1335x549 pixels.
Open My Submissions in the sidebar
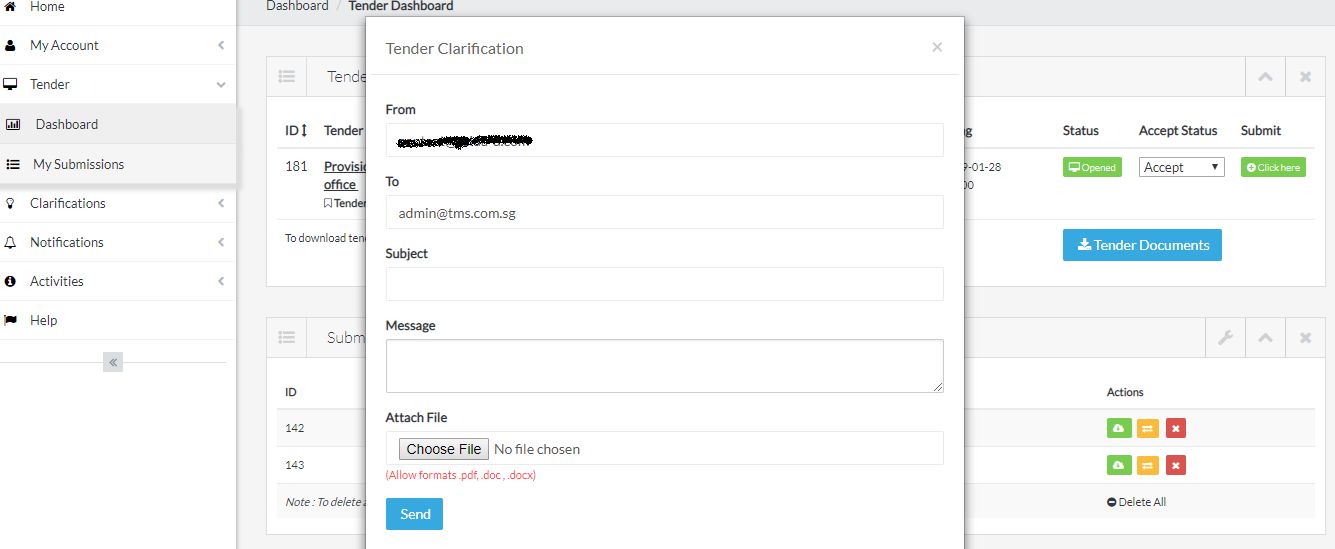[78, 164]
